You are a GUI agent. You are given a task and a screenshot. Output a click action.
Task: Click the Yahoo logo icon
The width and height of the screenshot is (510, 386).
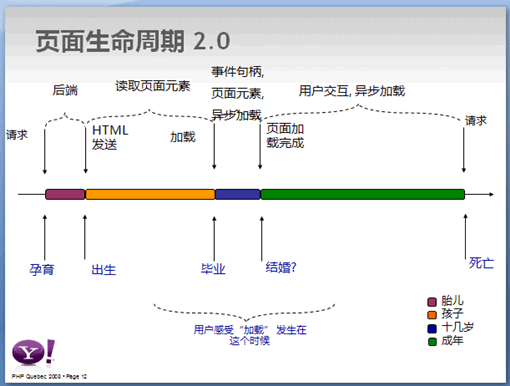[33, 352]
